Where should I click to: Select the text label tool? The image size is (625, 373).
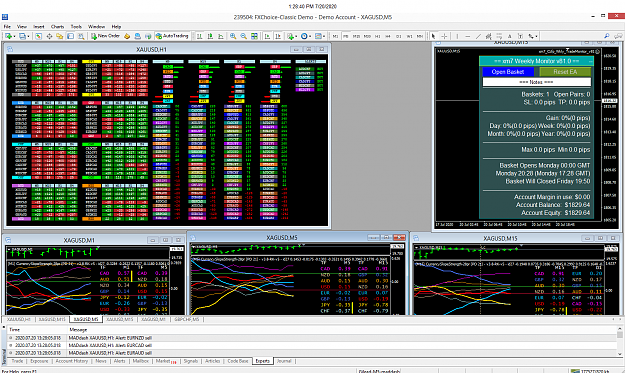(x=509, y=36)
